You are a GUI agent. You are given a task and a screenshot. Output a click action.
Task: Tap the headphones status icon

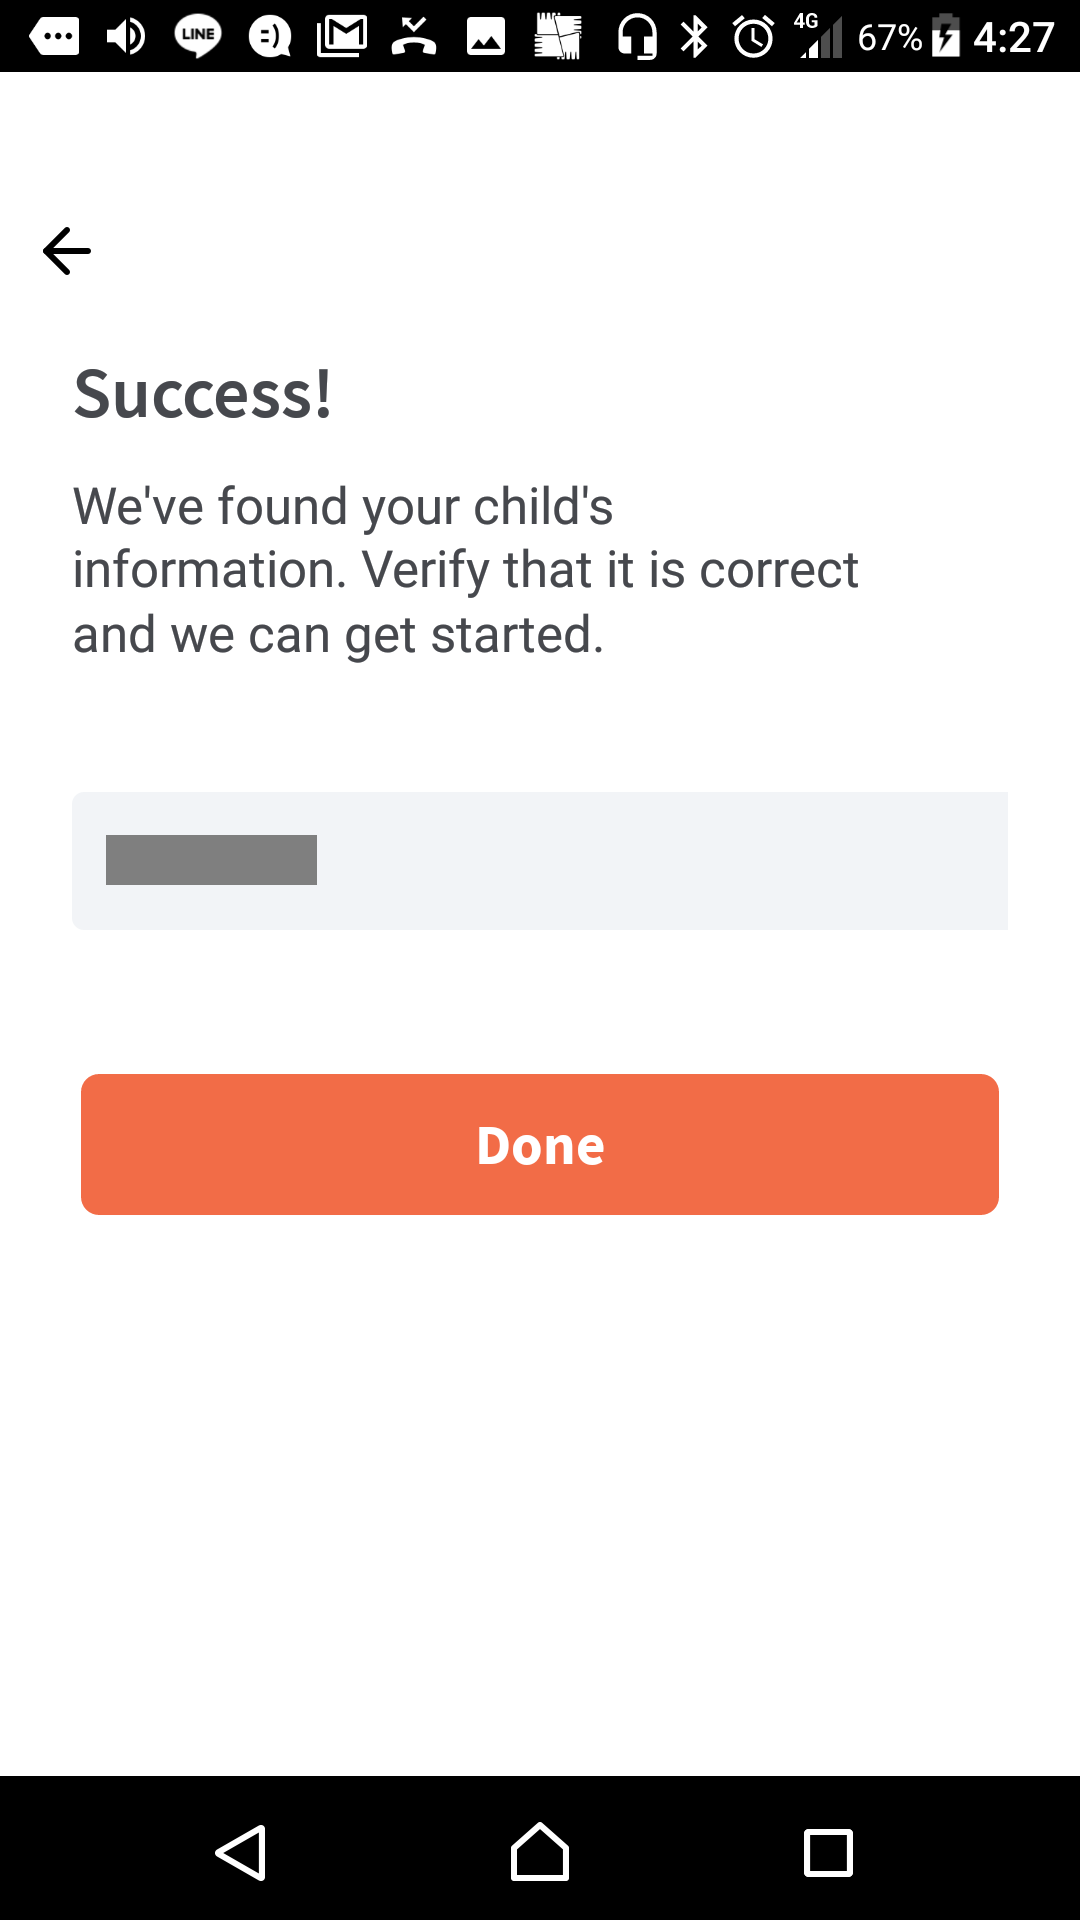pos(637,37)
